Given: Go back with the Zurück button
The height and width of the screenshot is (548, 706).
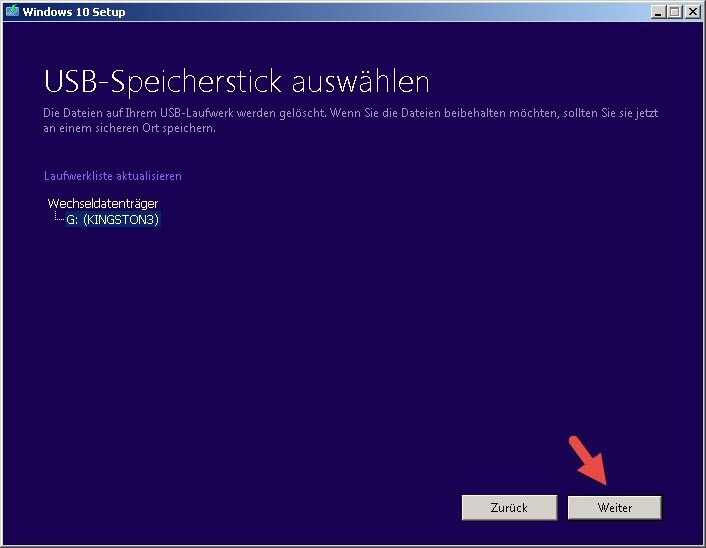Looking at the screenshot, I should (x=509, y=508).
